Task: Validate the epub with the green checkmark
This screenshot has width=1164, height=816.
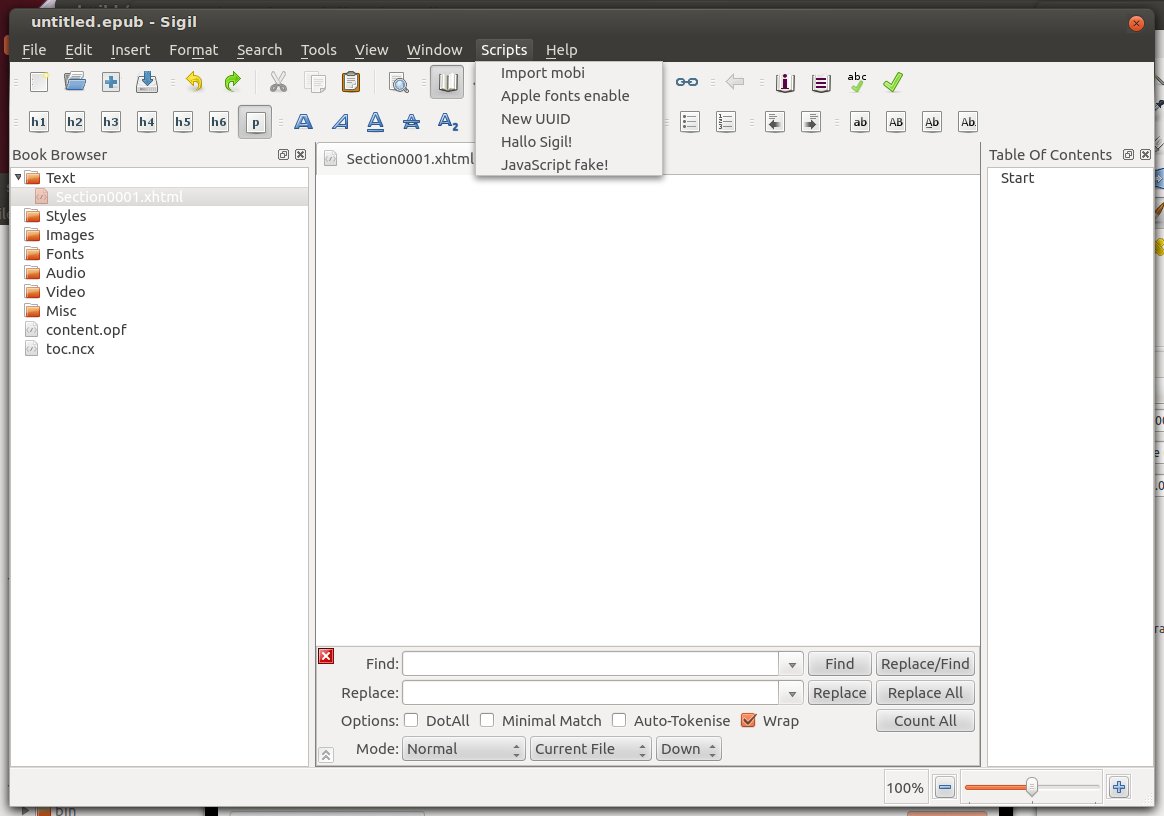Action: [893, 82]
